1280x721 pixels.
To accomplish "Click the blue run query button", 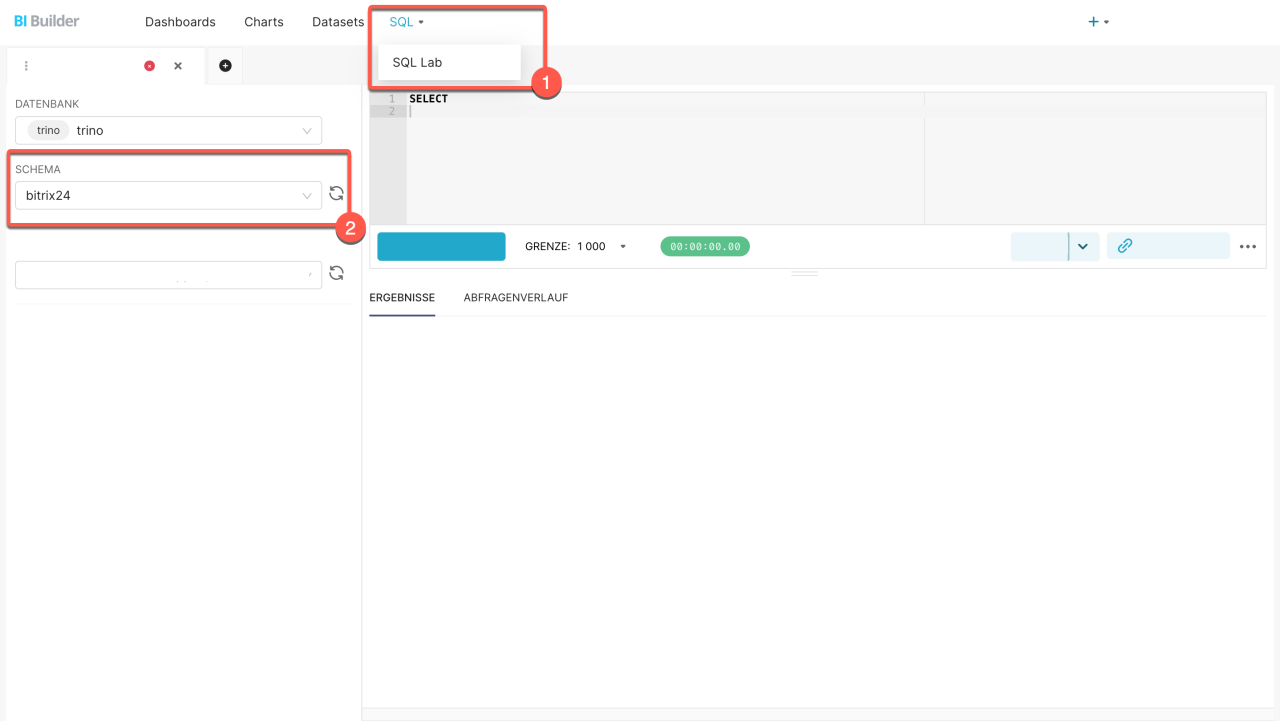I will pos(441,246).
